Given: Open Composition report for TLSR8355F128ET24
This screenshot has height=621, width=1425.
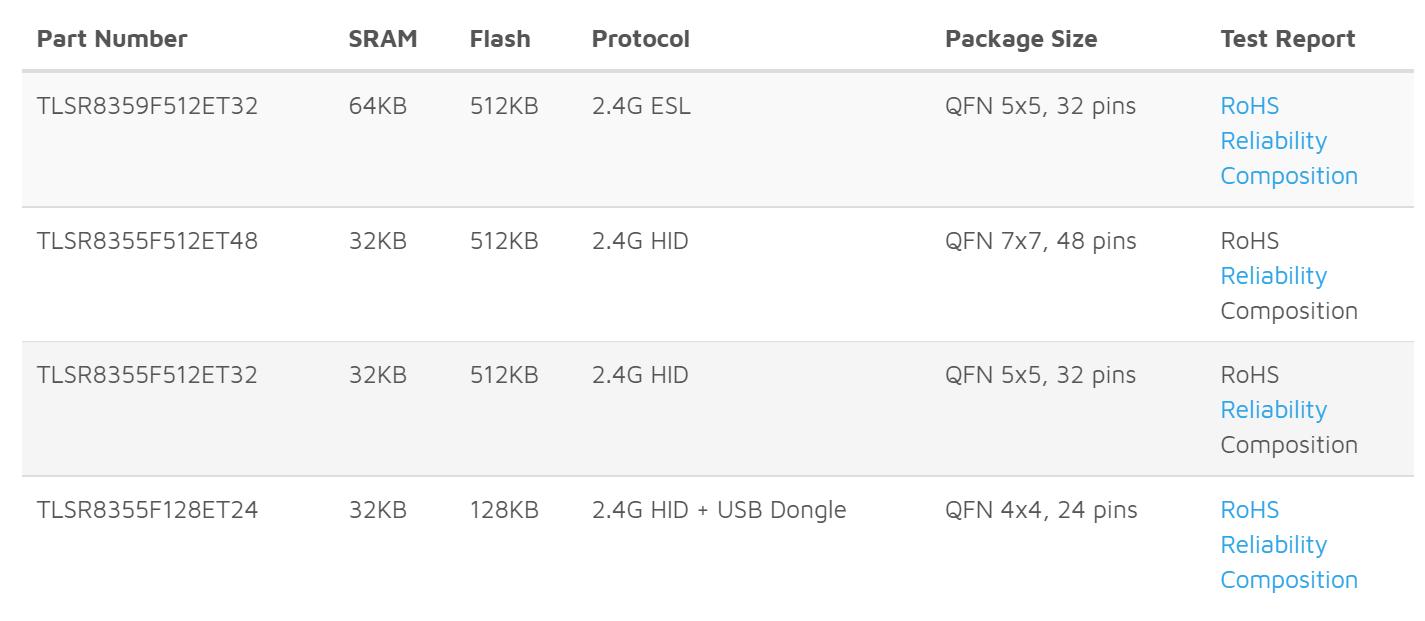Looking at the screenshot, I should [x=1289, y=580].
